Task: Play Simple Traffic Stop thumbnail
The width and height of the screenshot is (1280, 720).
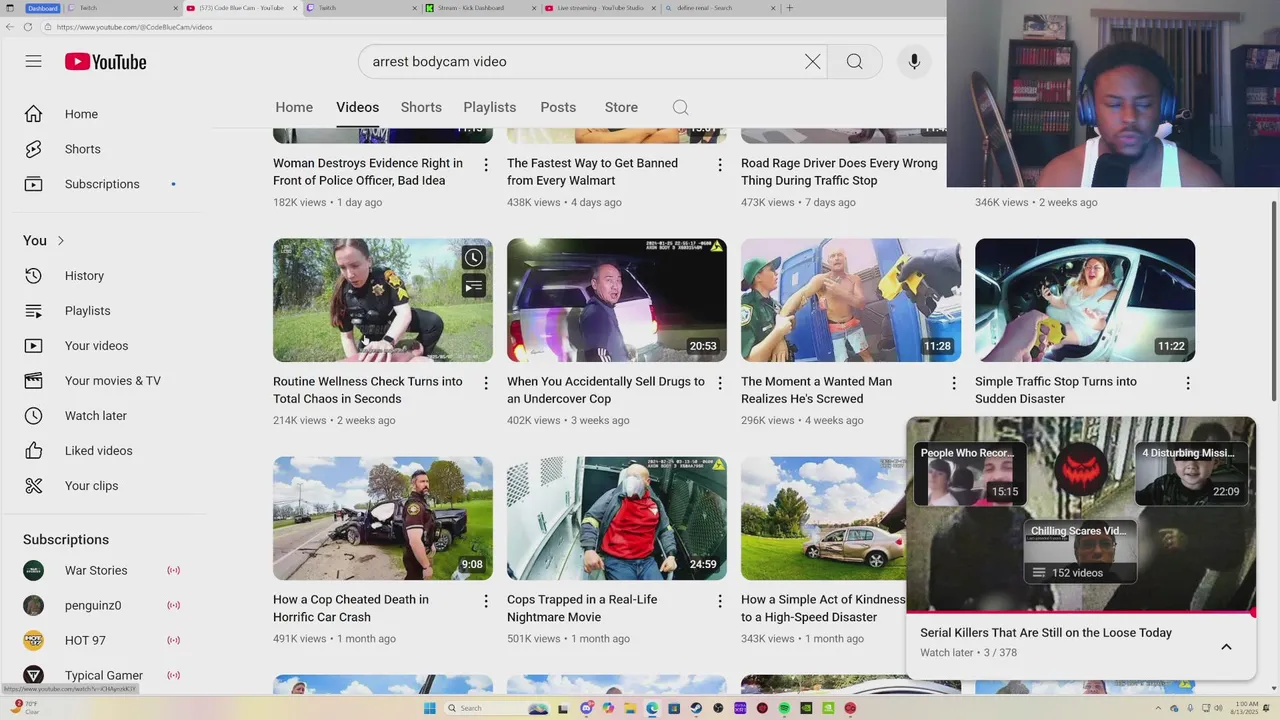Action: pyautogui.click(x=1085, y=300)
